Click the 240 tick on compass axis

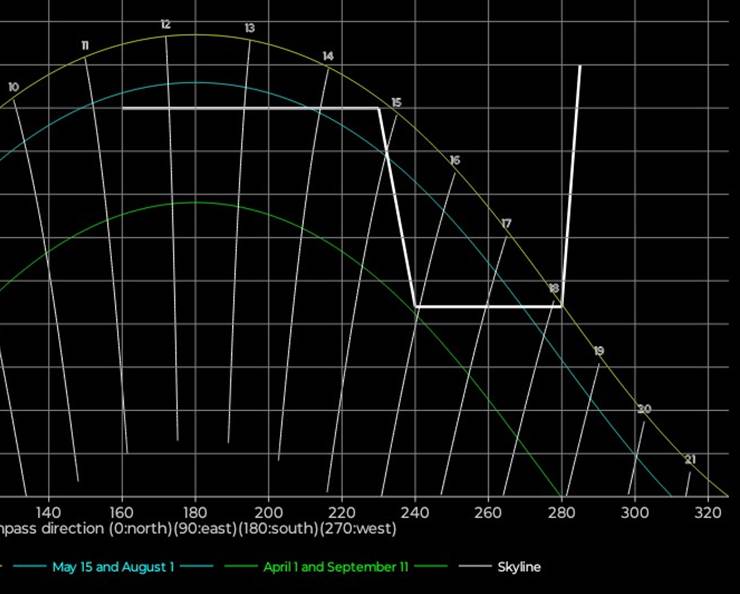pyautogui.click(x=415, y=512)
